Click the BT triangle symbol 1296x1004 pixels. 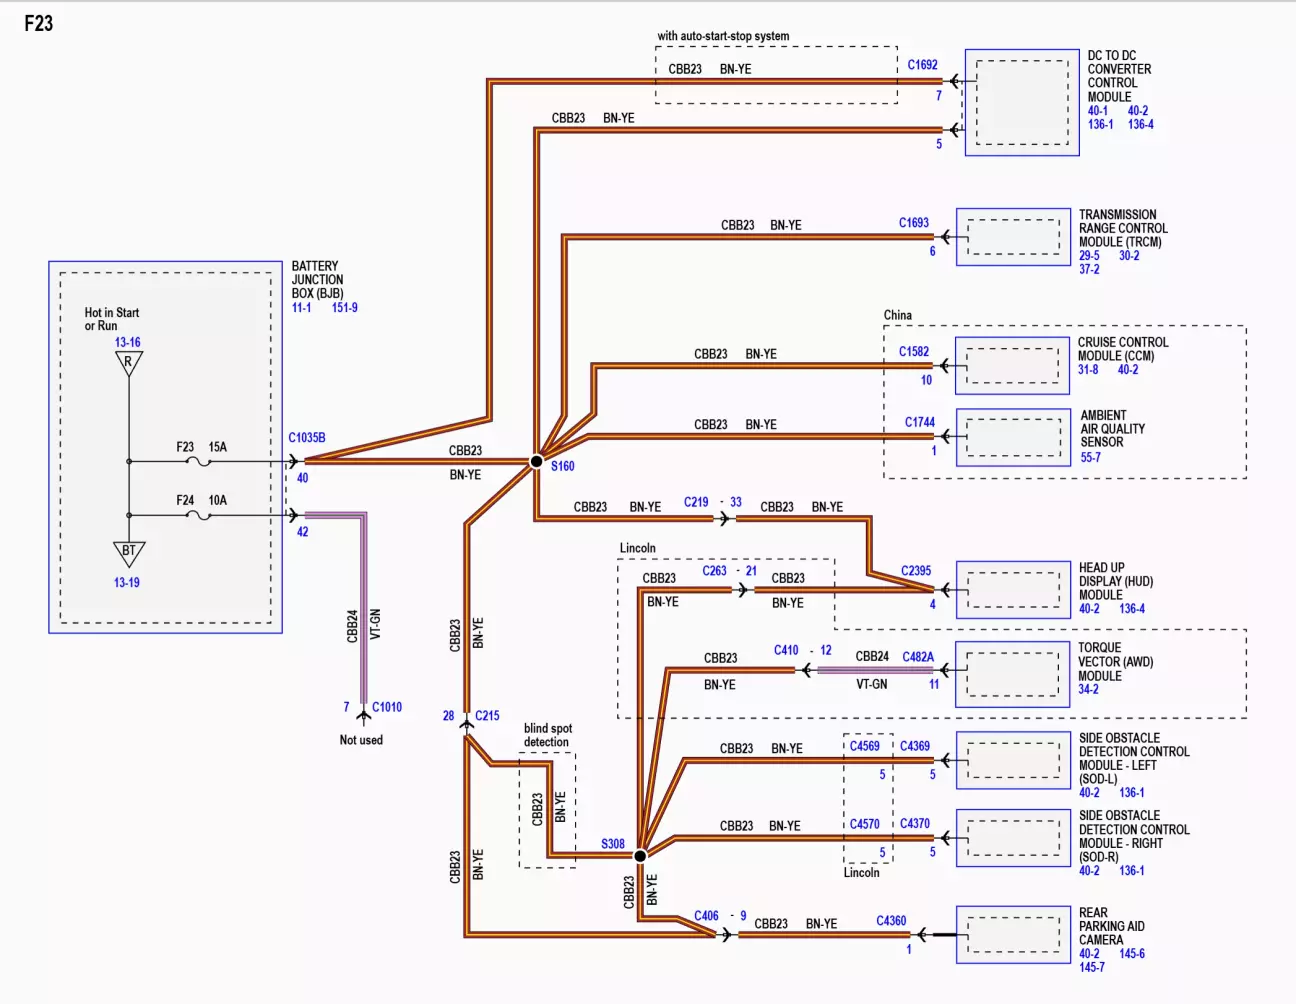[x=128, y=552]
